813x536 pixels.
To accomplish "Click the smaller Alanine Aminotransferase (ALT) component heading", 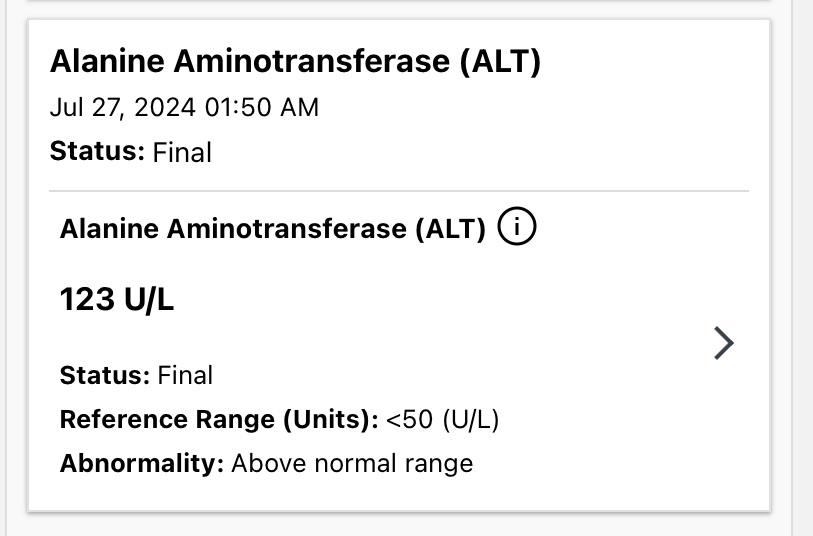I will 273,229.
